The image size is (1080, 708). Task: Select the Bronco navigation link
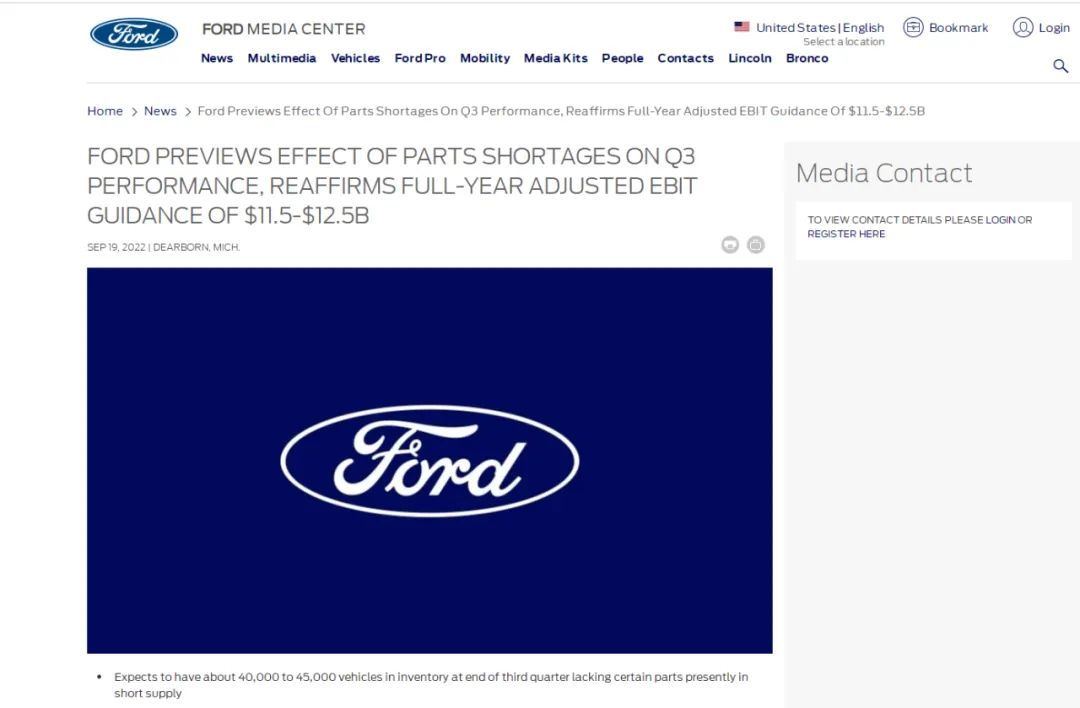(x=807, y=59)
